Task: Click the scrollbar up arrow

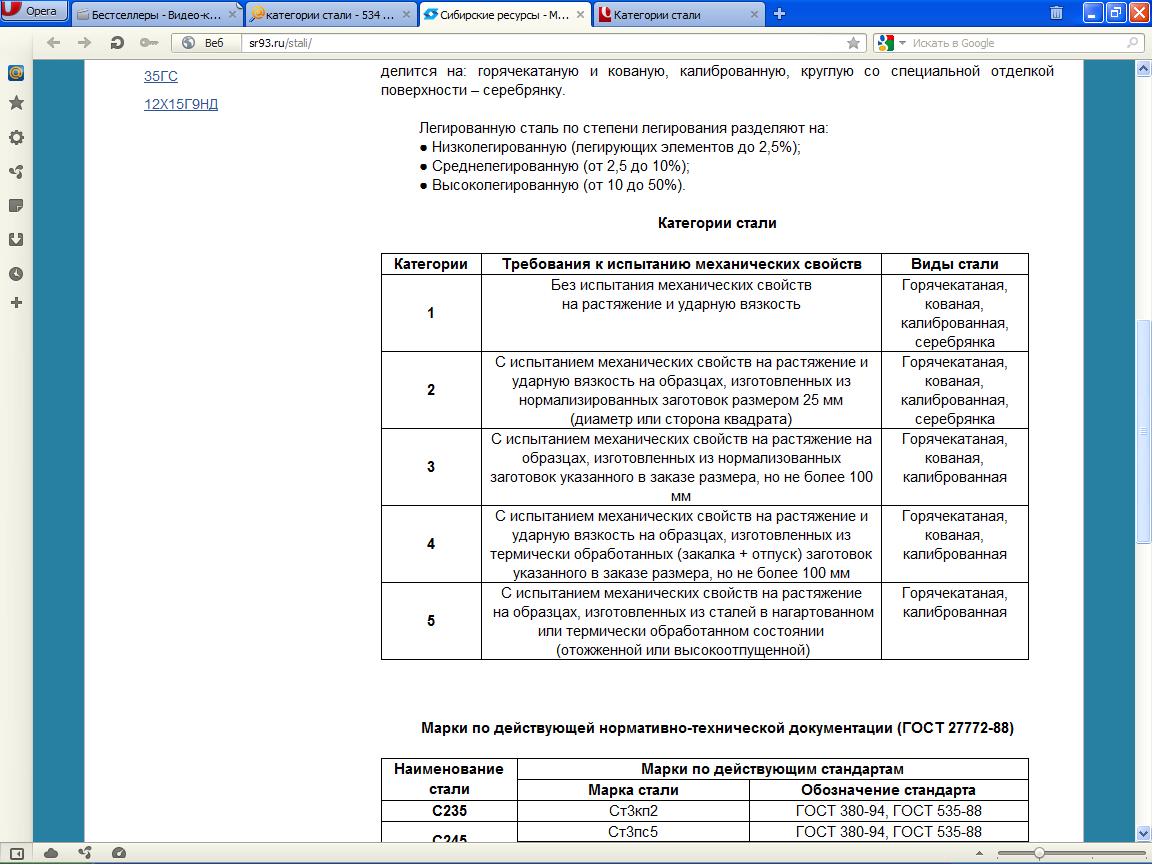Action: click(1143, 68)
